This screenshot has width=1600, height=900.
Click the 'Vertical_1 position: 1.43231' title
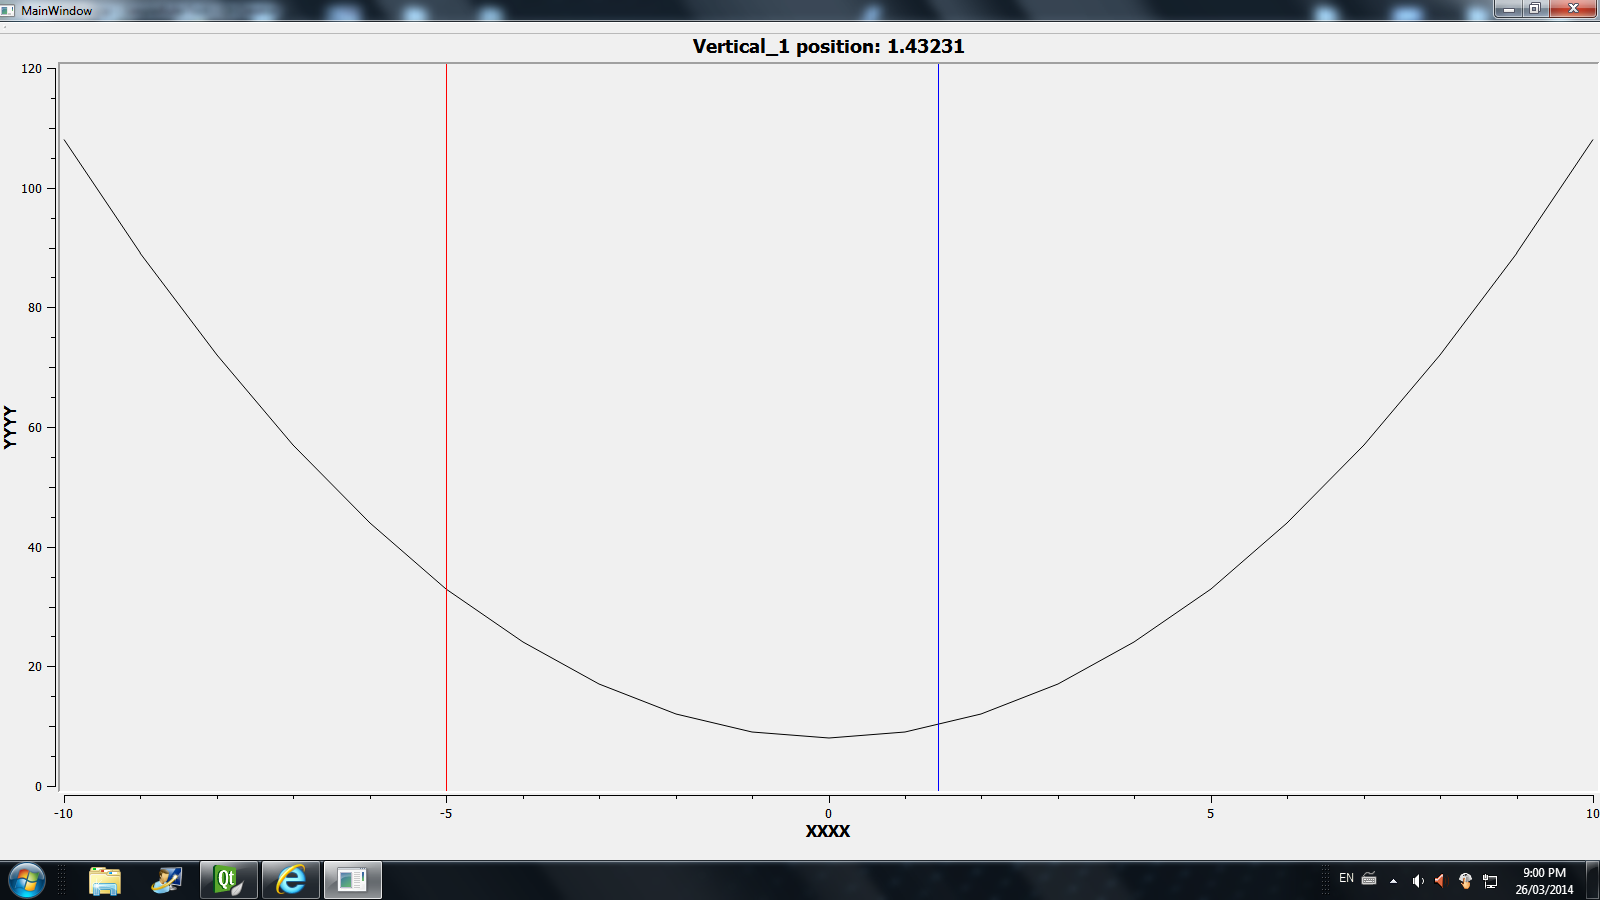(x=828, y=46)
